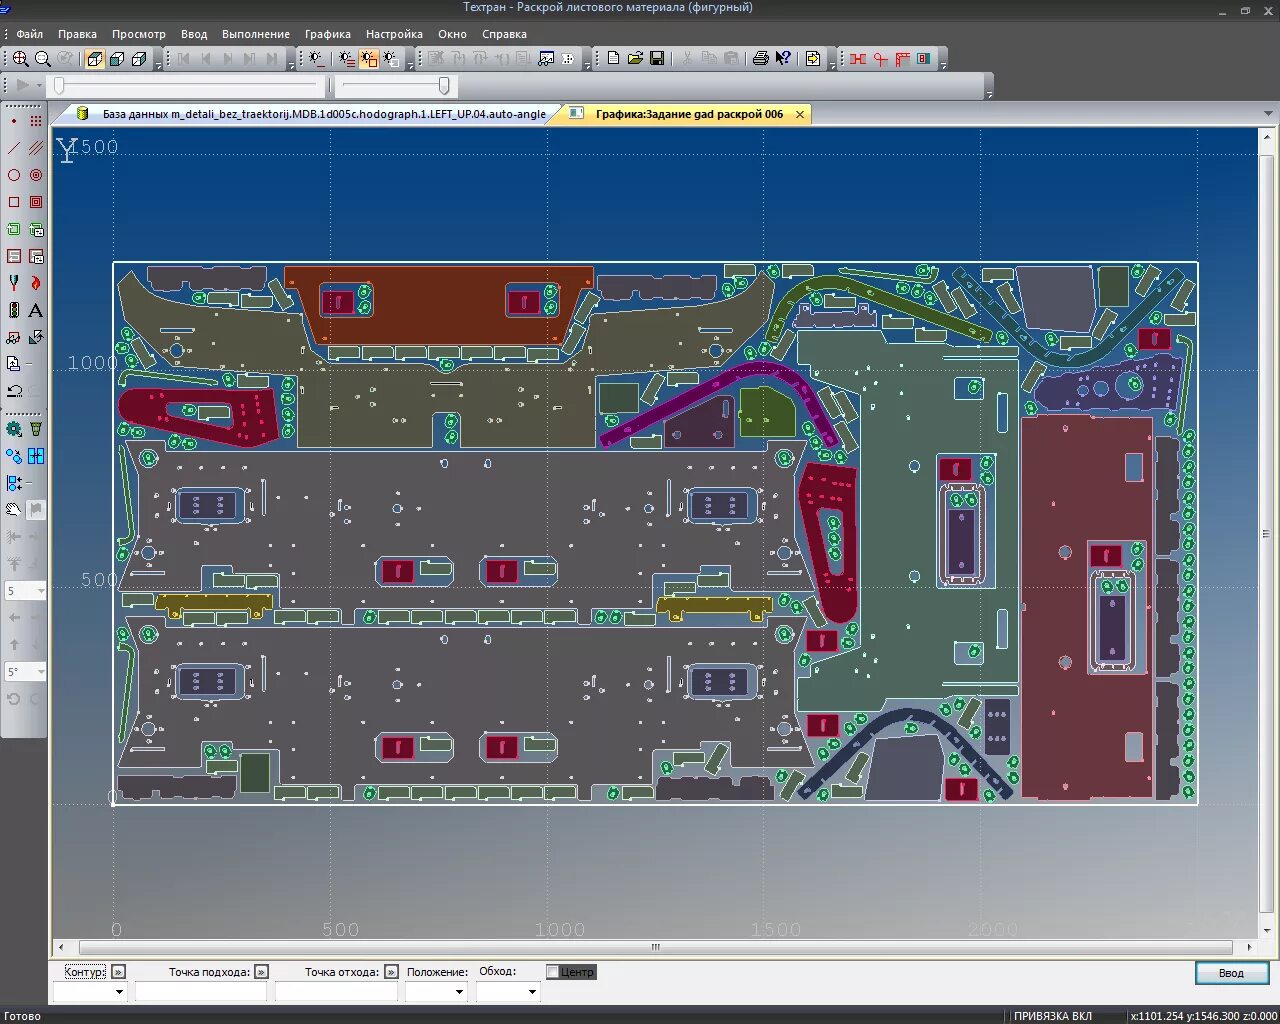Click the Точка подхода arrow button
This screenshot has height=1024, width=1280.
262,972
